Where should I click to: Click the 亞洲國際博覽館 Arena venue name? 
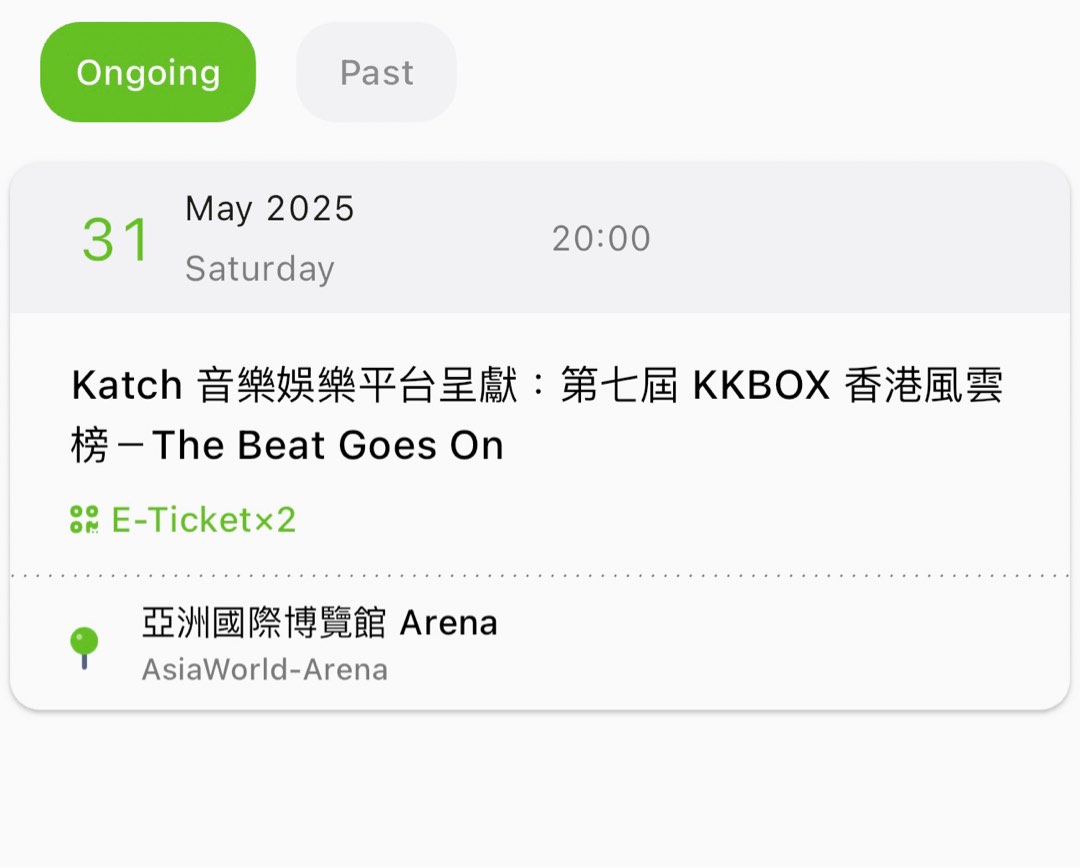coord(319,622)
